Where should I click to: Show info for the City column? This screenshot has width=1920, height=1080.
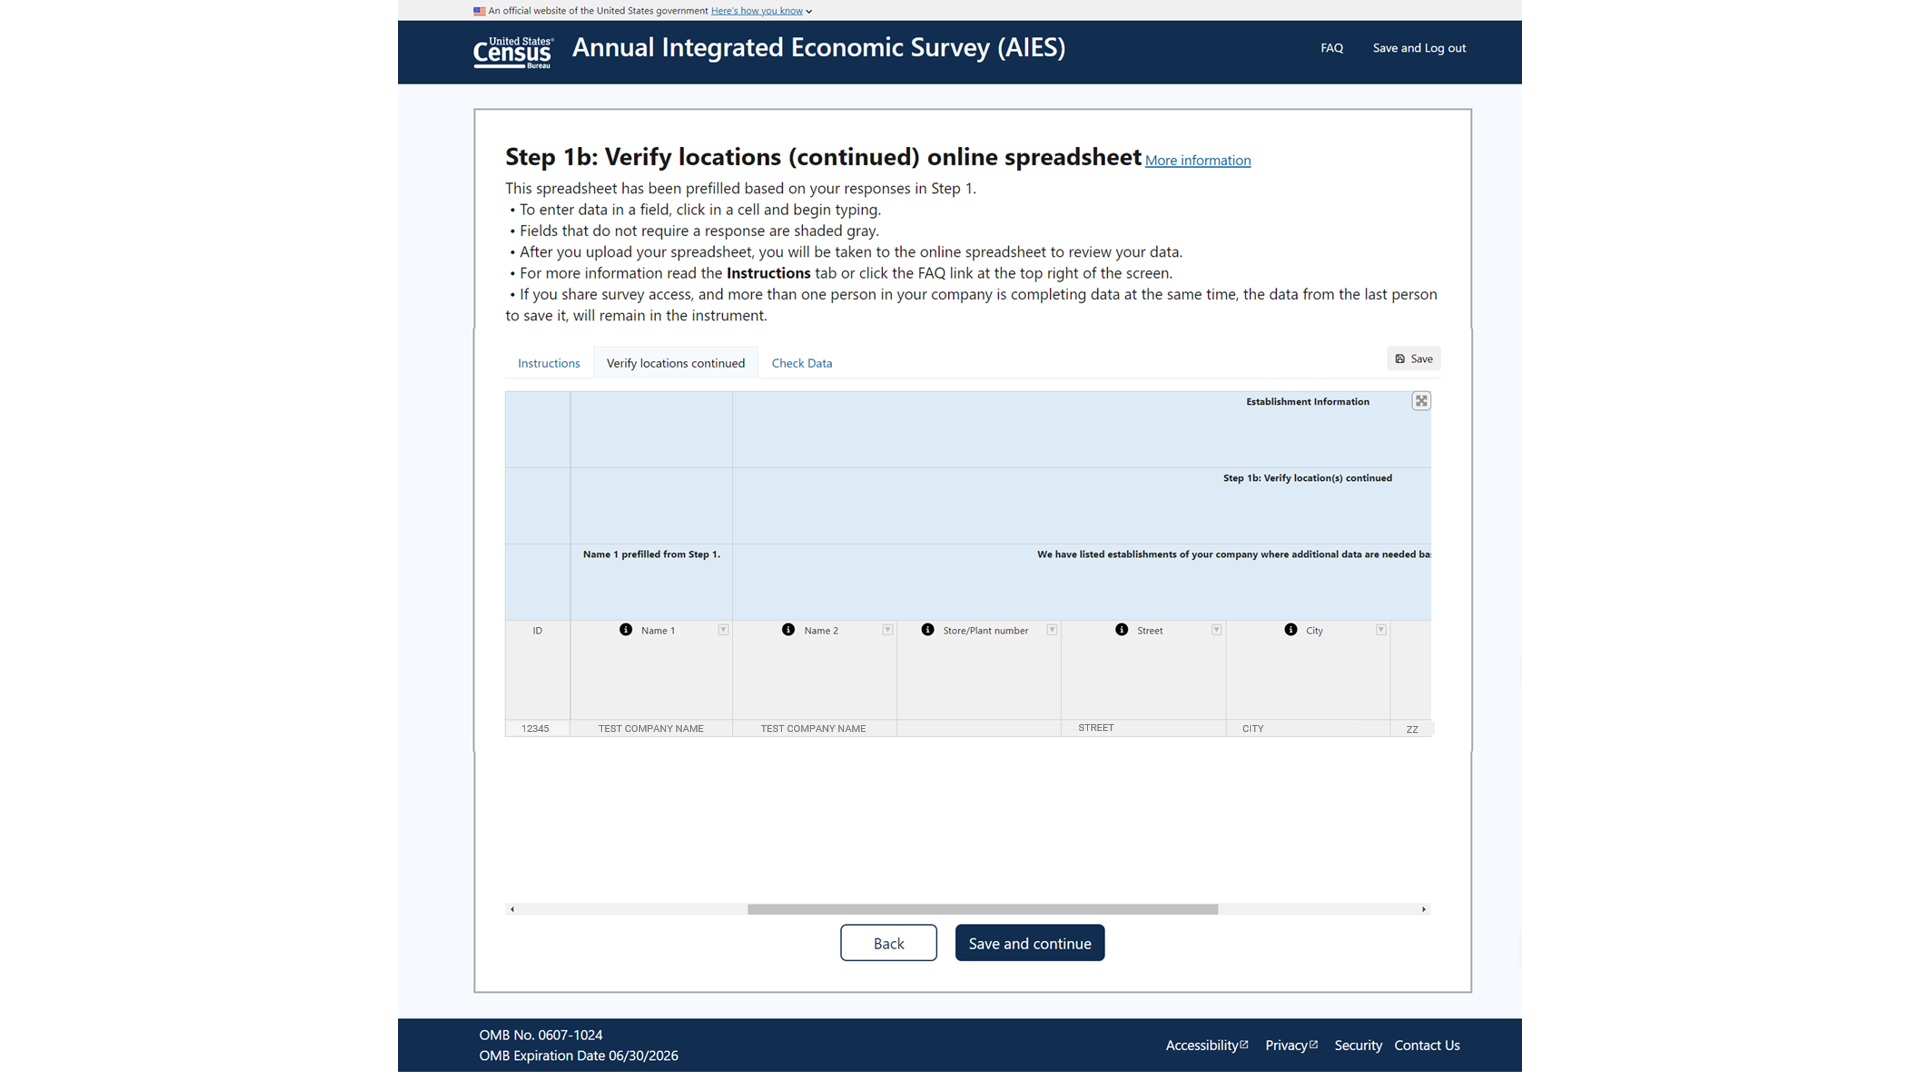[1290, 630]
